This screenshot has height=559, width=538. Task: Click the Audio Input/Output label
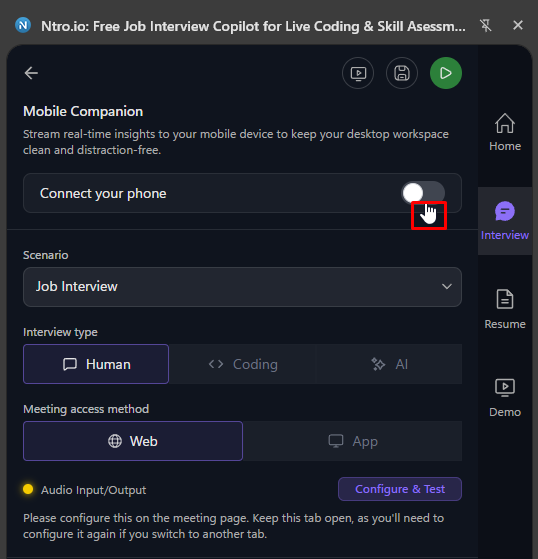(93, 490)
